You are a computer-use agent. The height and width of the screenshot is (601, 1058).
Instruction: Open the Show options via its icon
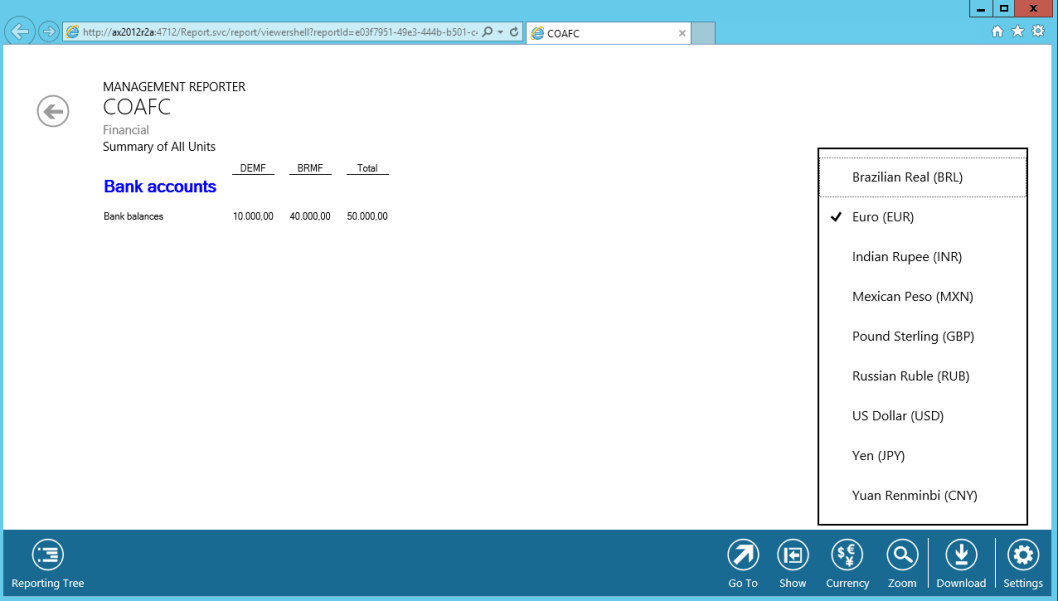[x=793, y=555]
